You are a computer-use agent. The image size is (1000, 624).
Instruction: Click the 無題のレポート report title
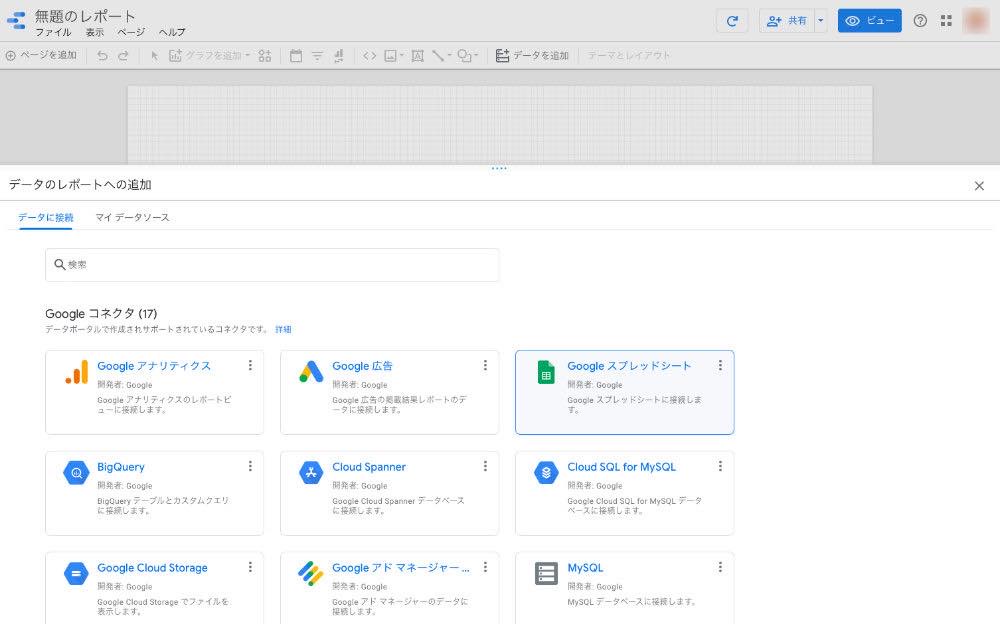[85, 15]
